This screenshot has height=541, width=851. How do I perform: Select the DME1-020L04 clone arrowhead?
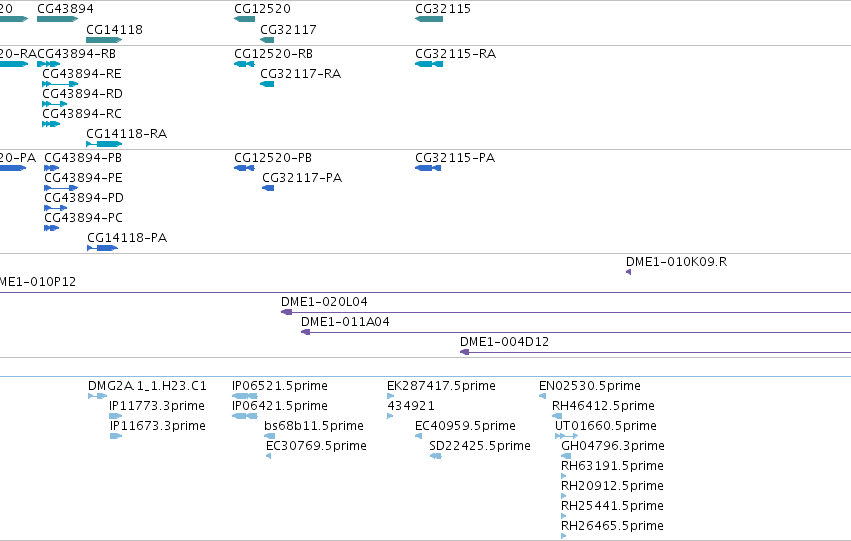click(287, 312)
